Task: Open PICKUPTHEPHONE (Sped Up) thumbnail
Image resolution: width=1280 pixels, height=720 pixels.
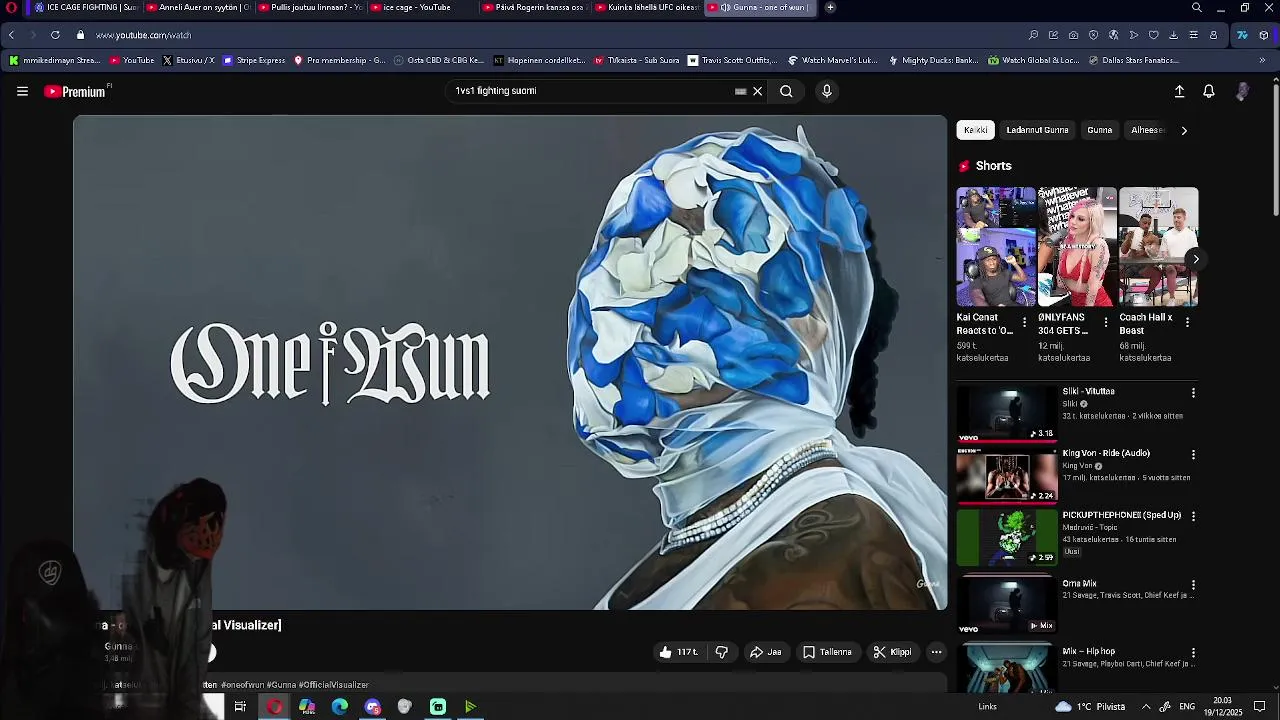Action: [1007, 537]
